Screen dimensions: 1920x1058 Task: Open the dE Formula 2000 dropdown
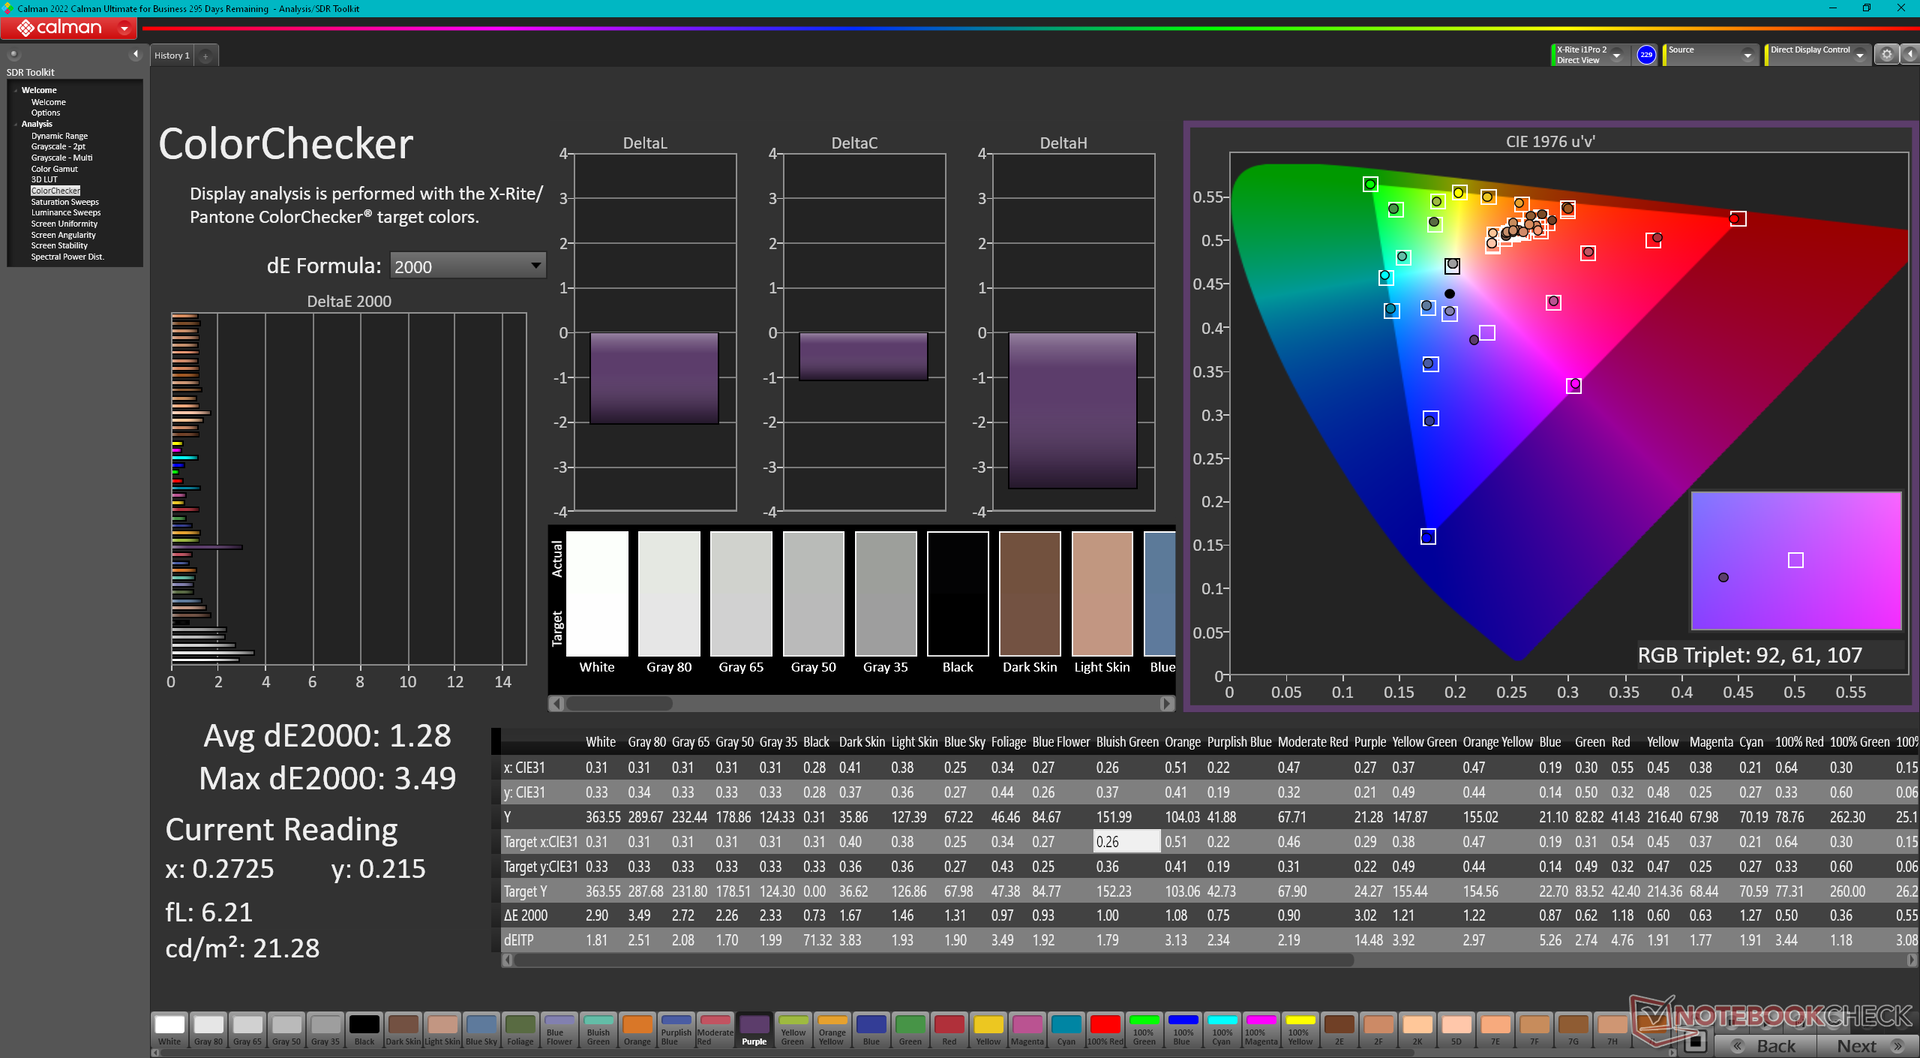tap(467, 266)
